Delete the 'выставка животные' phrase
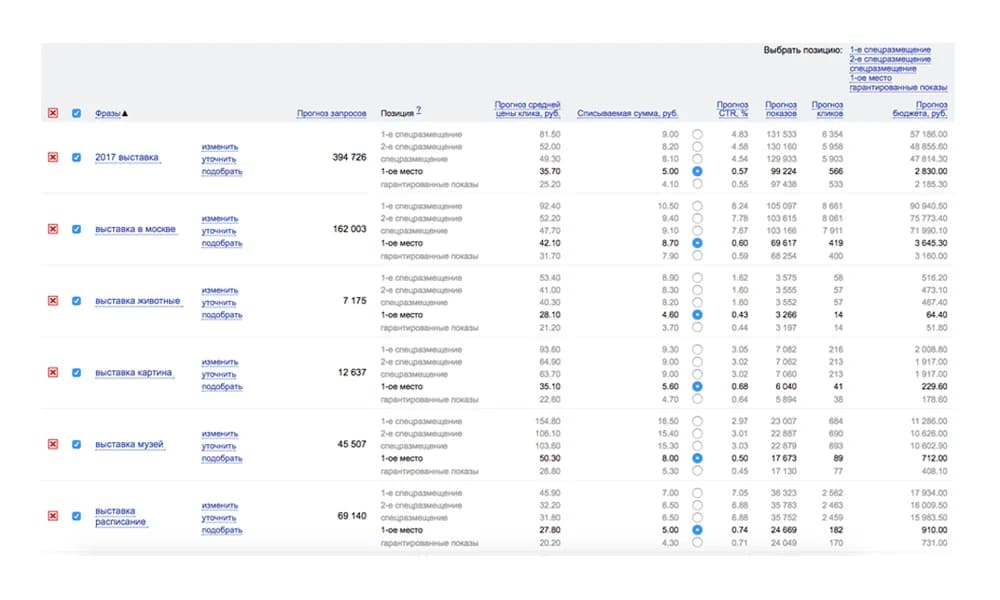 [x=53, y=301]
